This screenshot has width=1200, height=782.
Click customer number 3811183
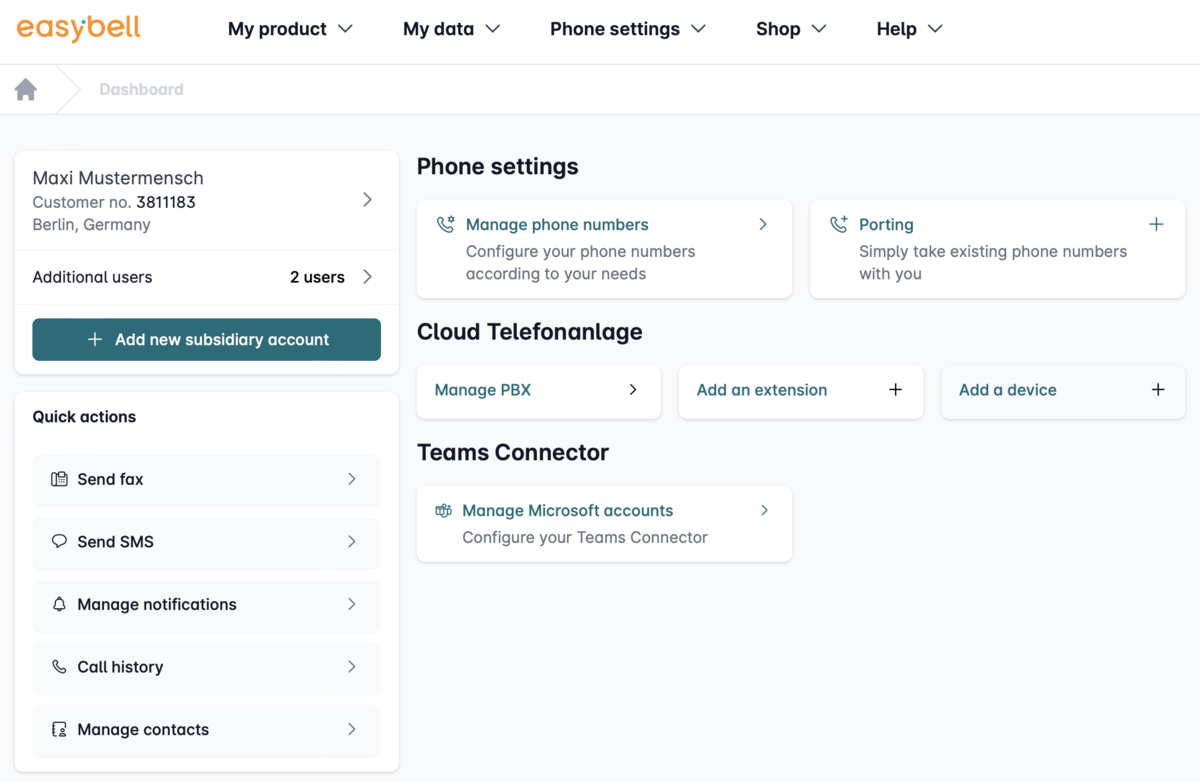tap(166, 202)
